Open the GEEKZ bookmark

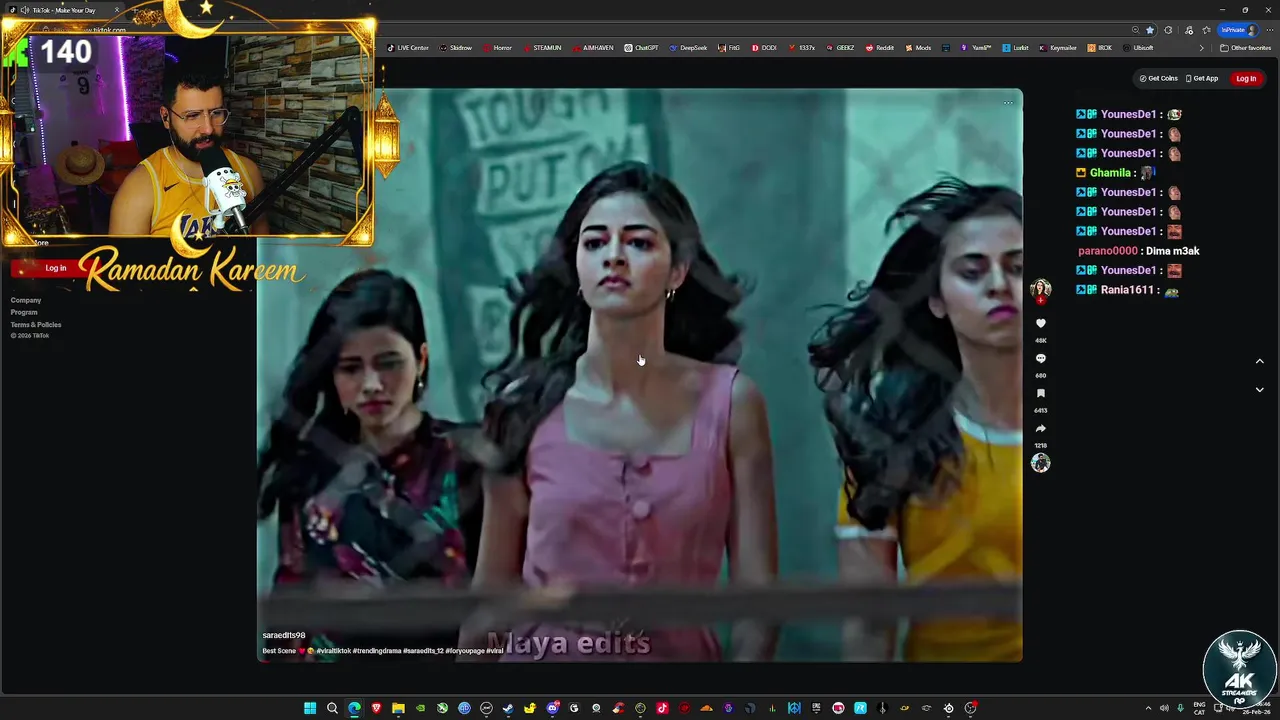click(840, 48)
